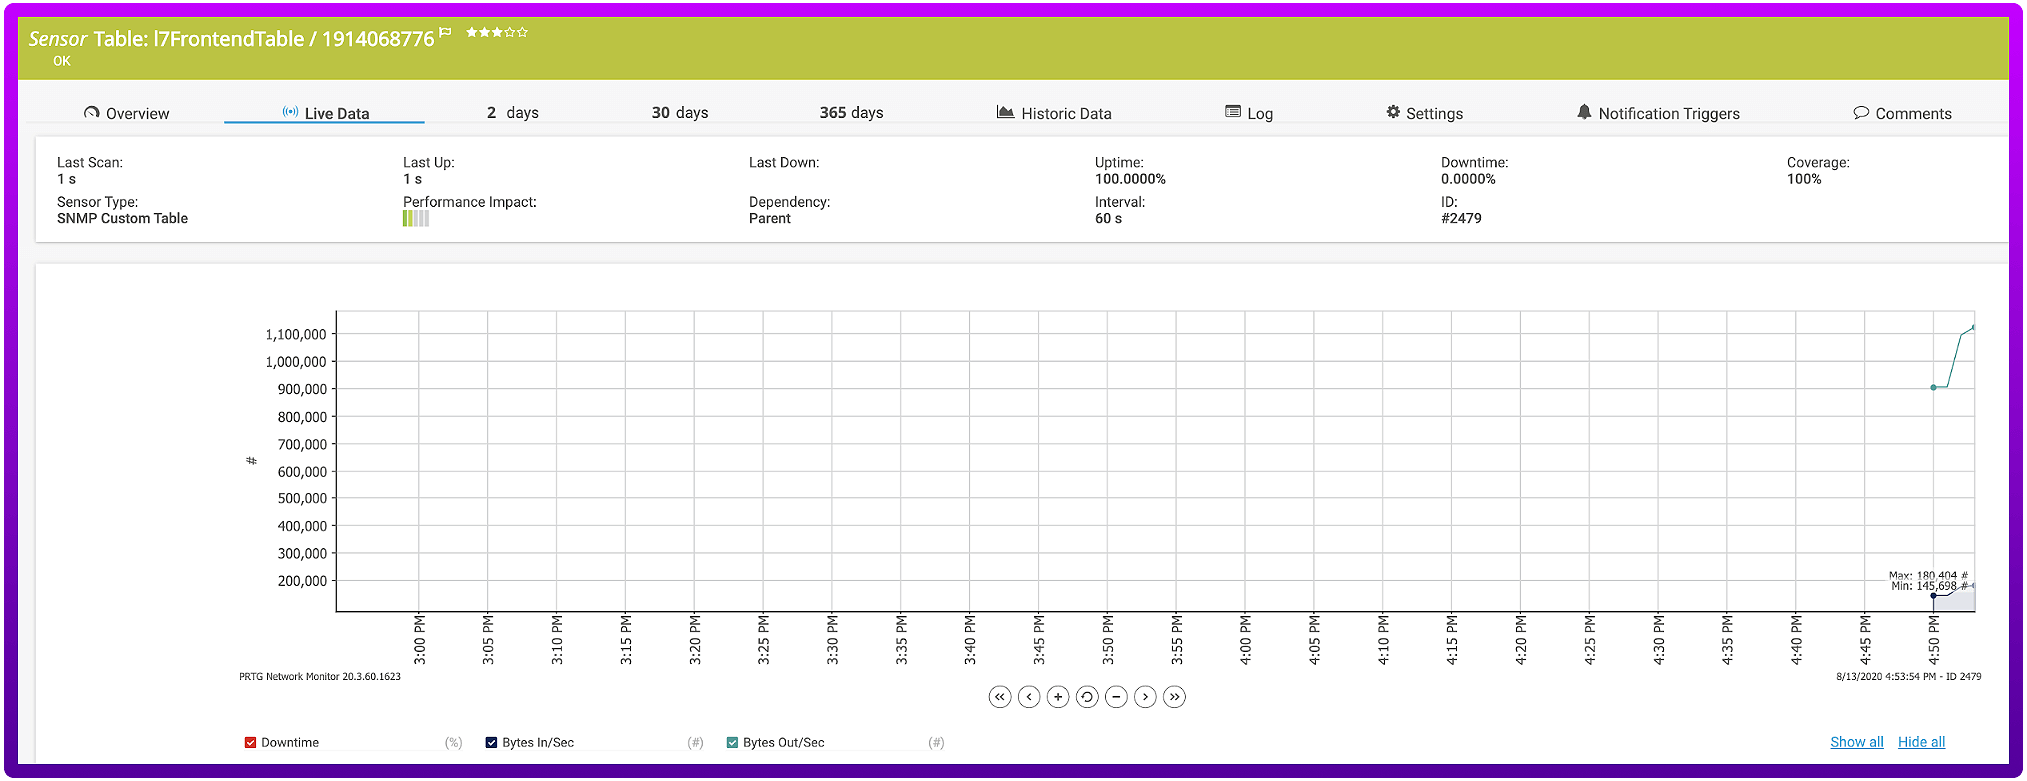Open the sensor Settings tab
This screenshot has width=2027, height=781.
pyautogui.click(x=1424, y=113)
